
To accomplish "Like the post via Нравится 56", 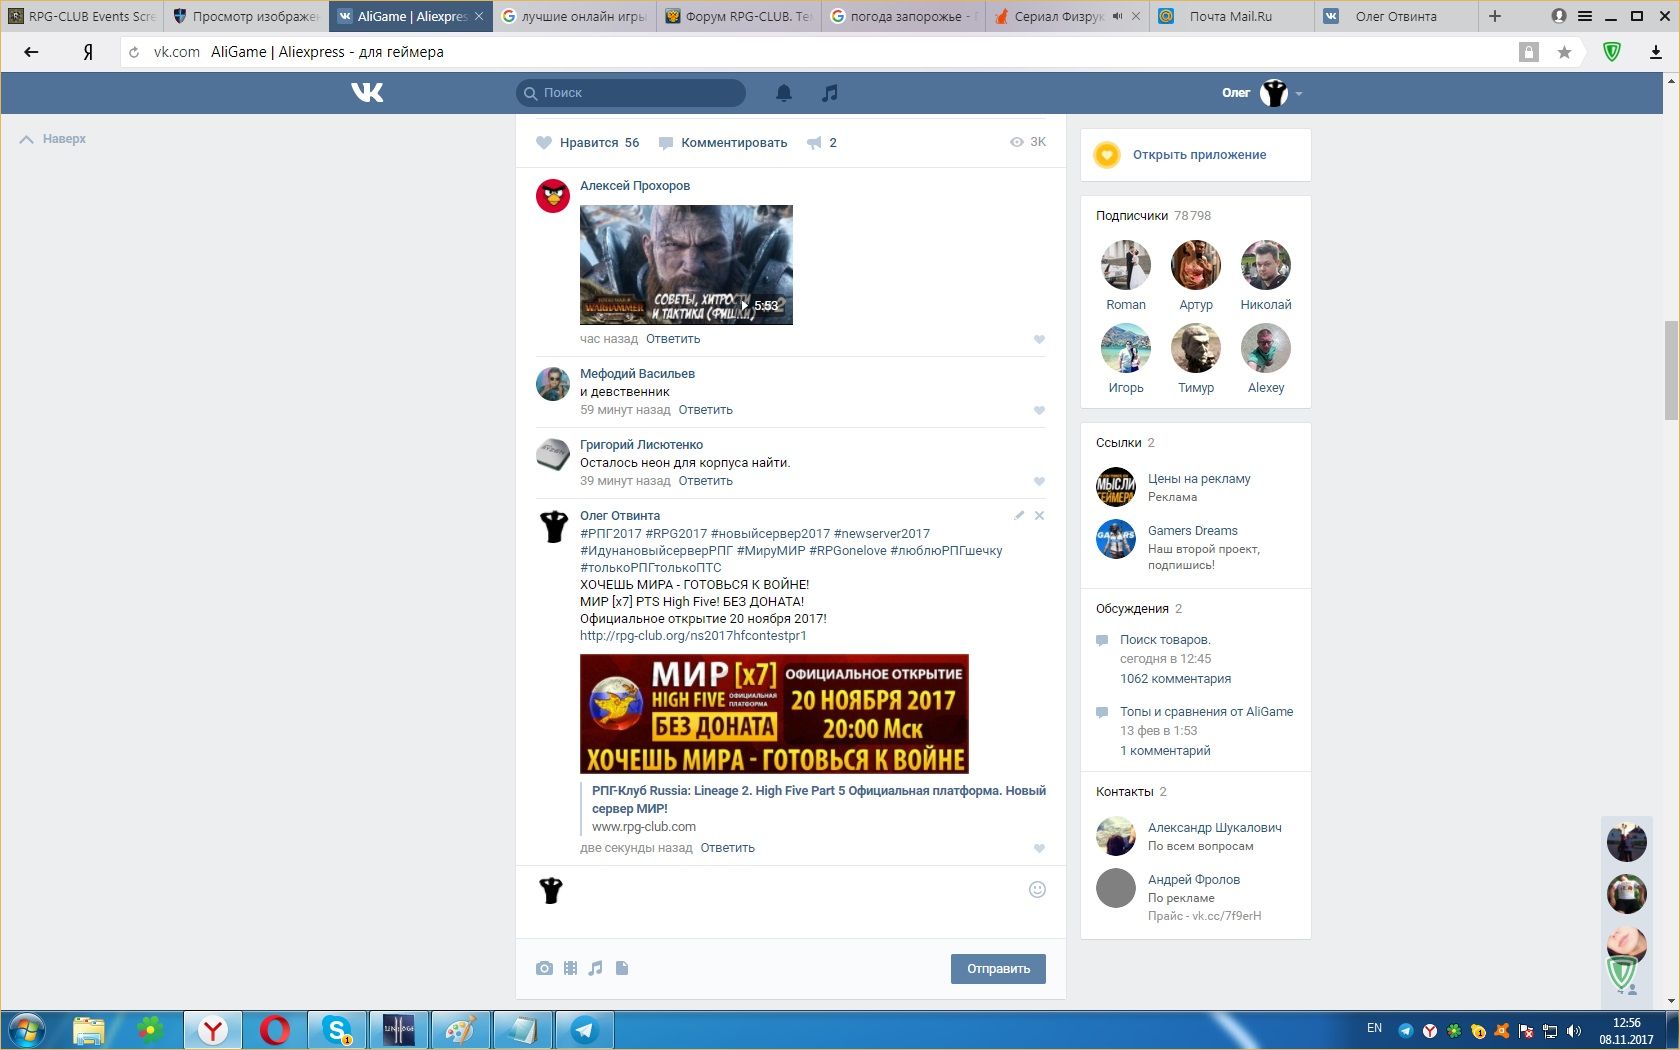I will click(587, 143).
